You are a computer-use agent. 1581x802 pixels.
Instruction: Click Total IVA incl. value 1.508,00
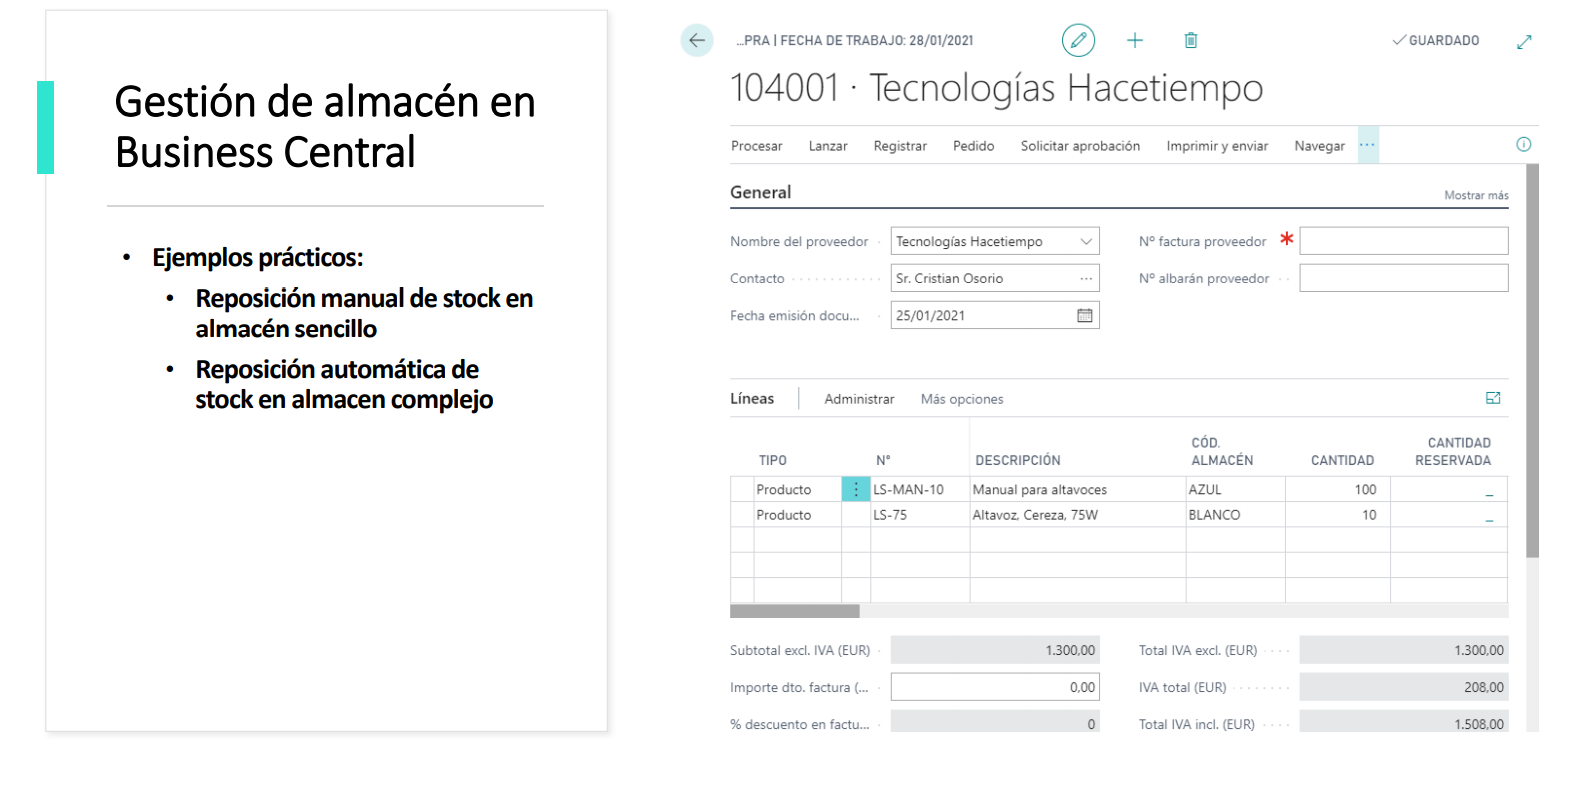tap(1404, 722)
